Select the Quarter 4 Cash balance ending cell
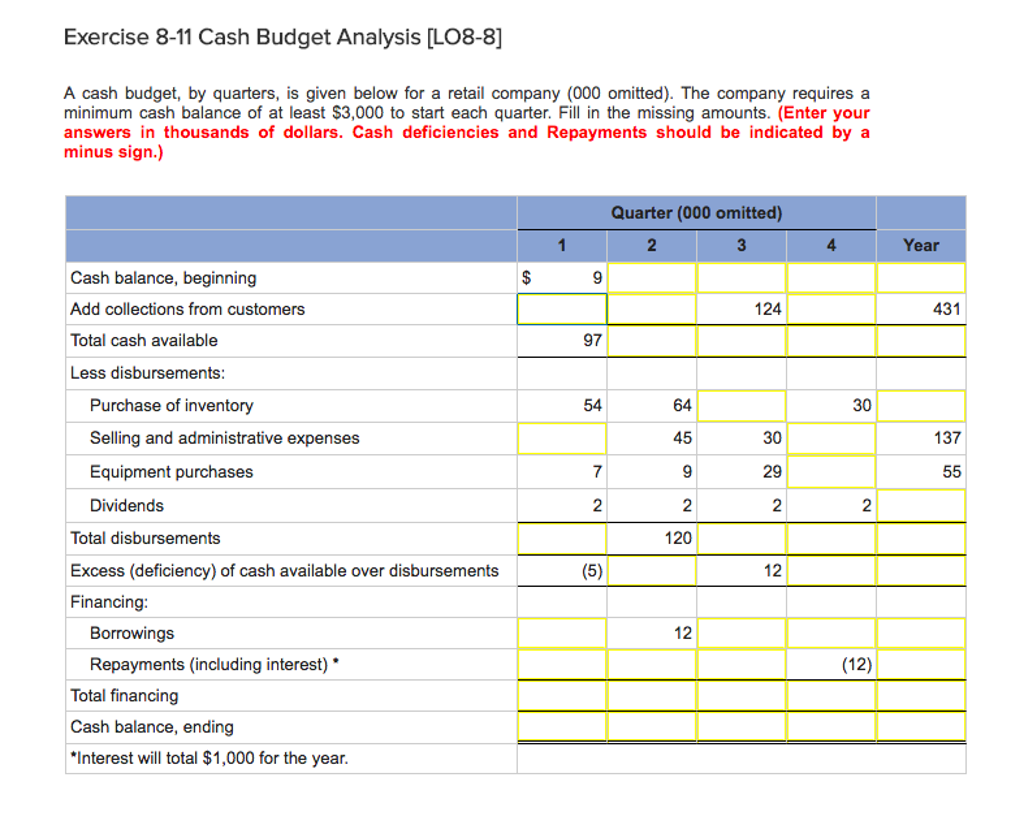The image size is (1024, 825). pyautogui.click(x=830, y=727)
